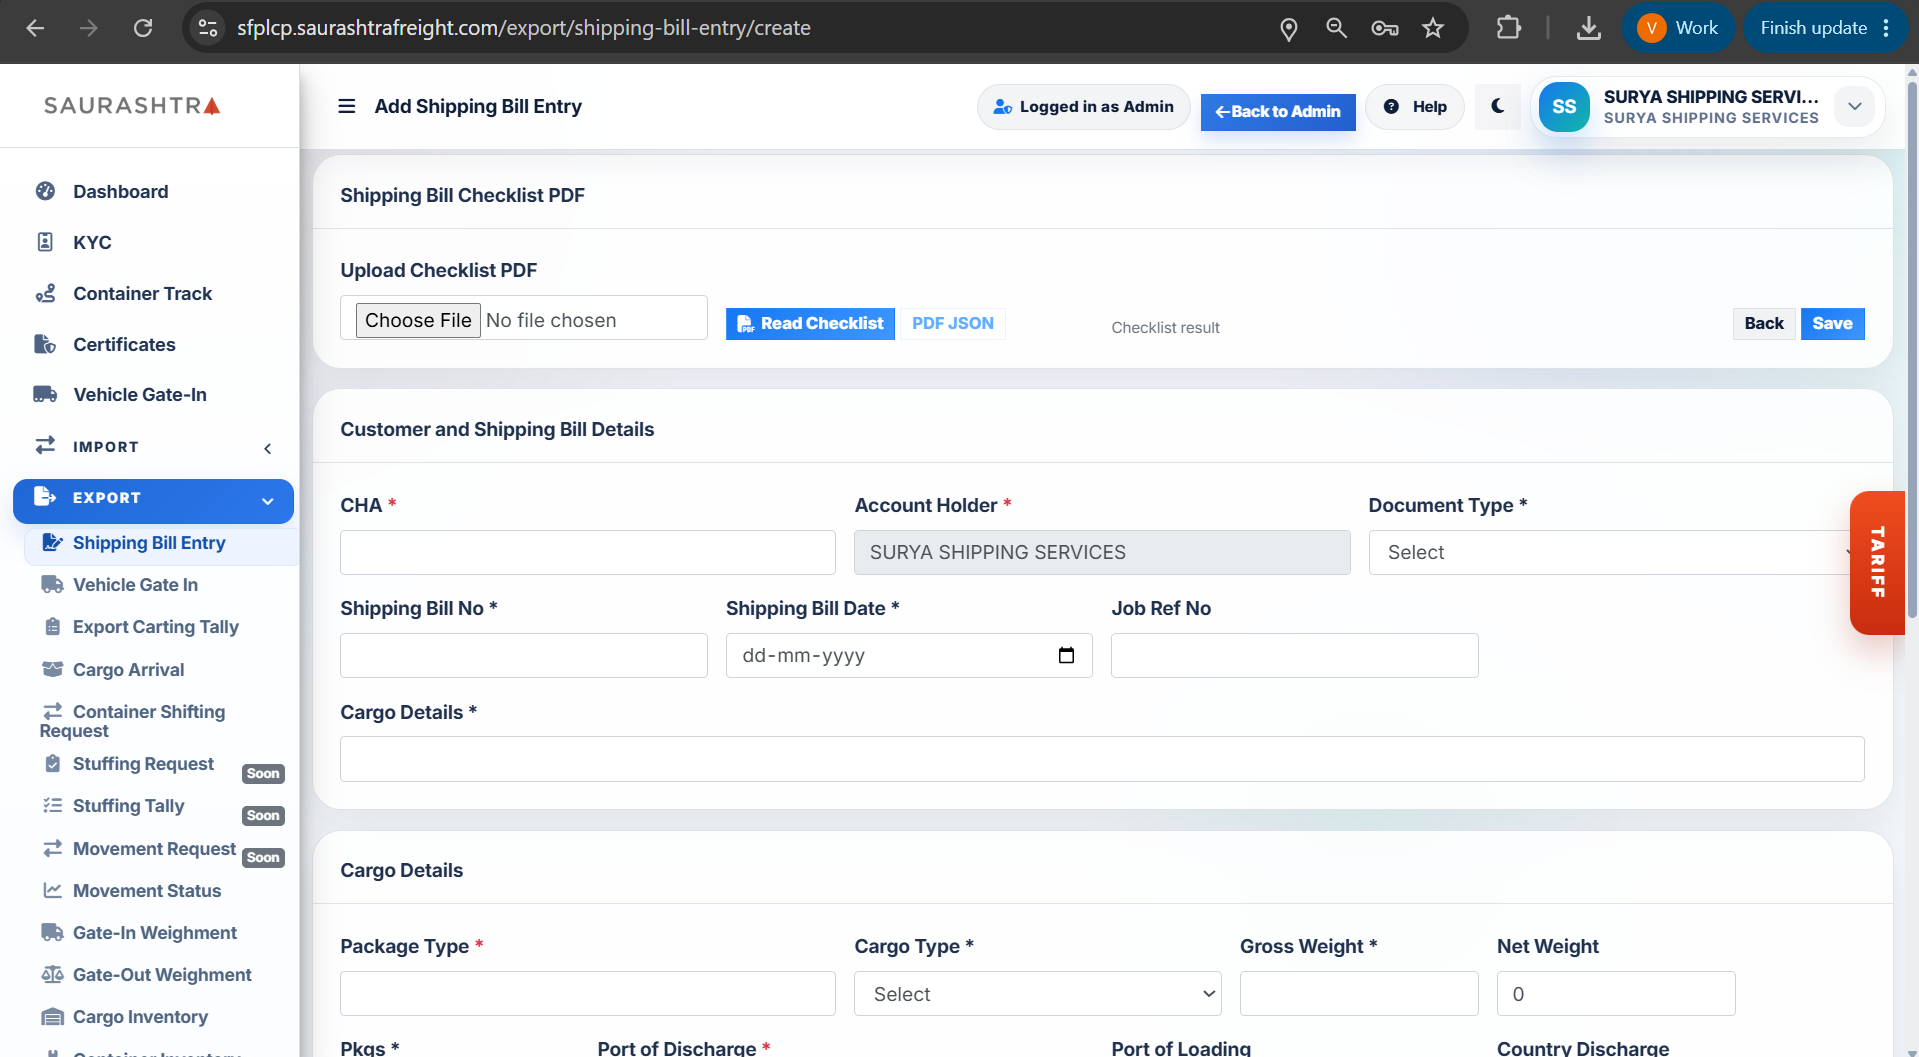Click page vertical scrollbar
Viewport: 1919px width, 1057px height.
click(x=1912, y=350)
